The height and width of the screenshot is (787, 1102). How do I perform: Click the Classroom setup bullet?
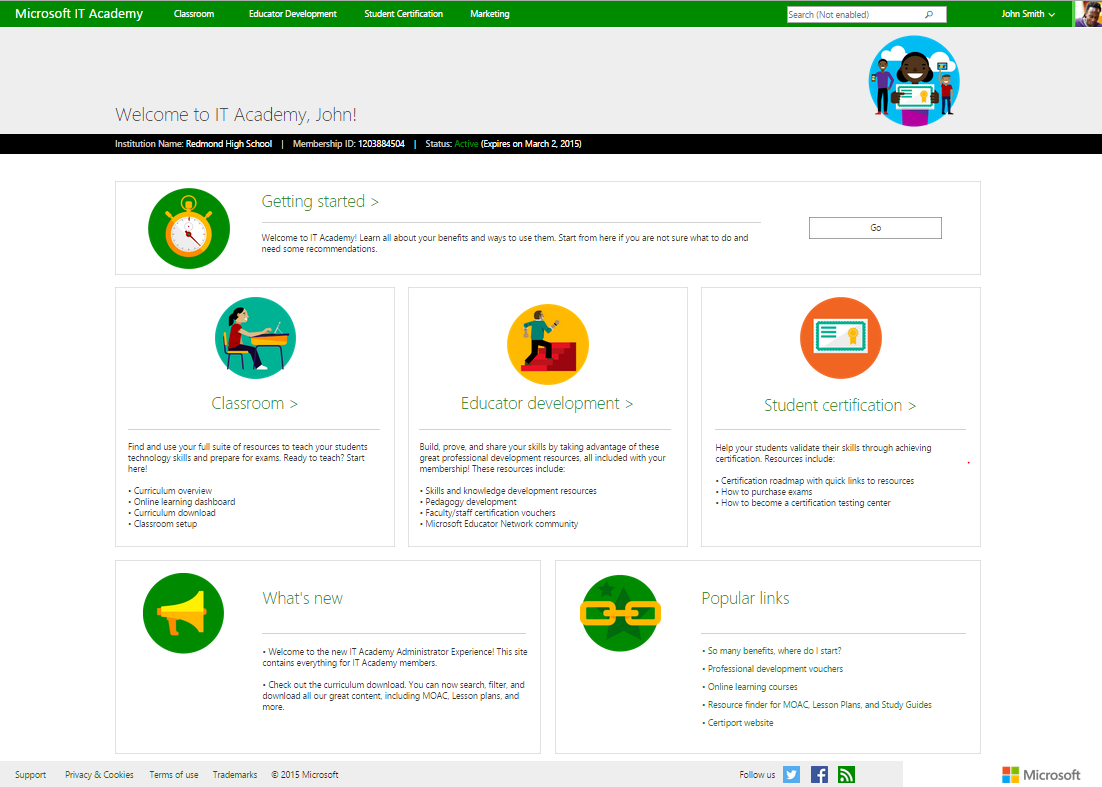165,523
